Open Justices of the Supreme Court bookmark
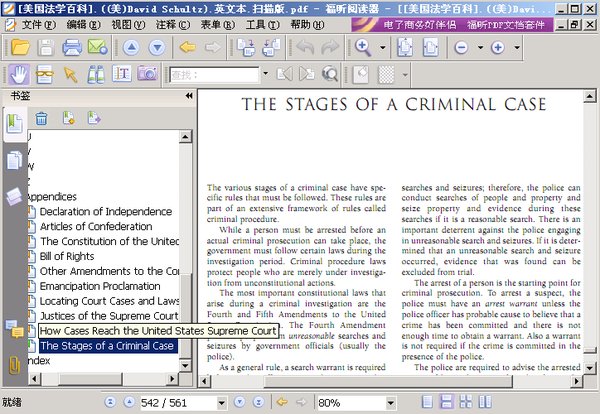The width and height of the screenshot is (600, 414). [109, 316]
